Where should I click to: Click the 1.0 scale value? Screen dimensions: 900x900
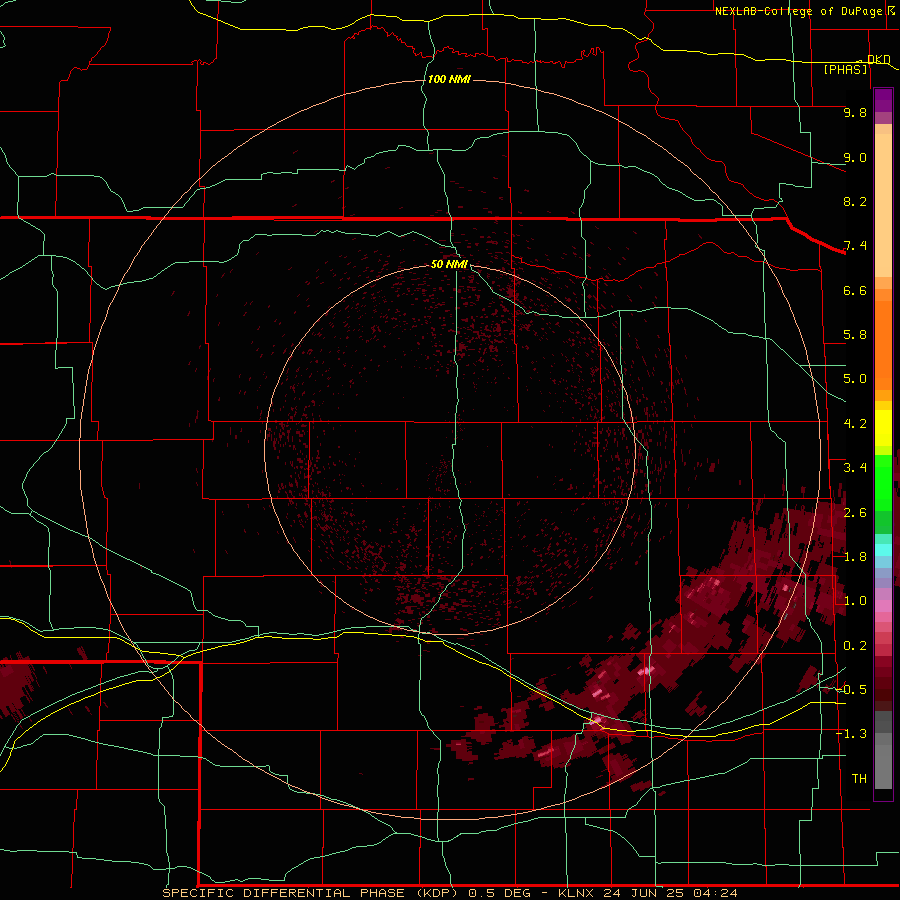[x=855, y=601]
